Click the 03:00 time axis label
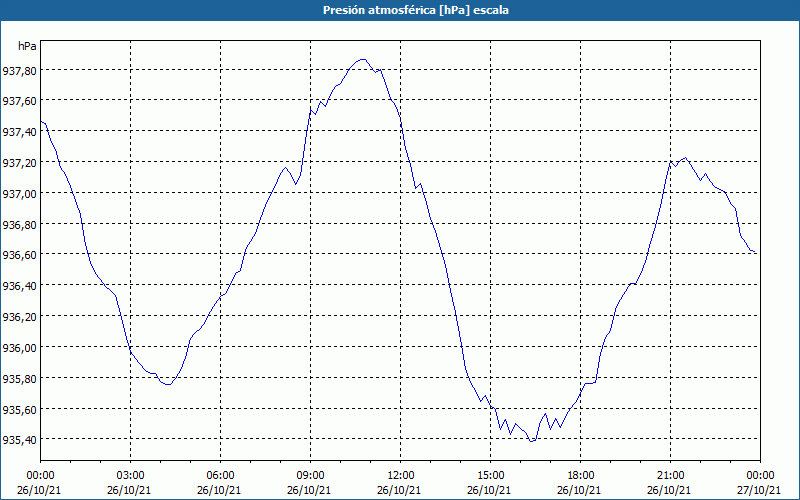Screen dimensions: 800x500 (131, 476)
